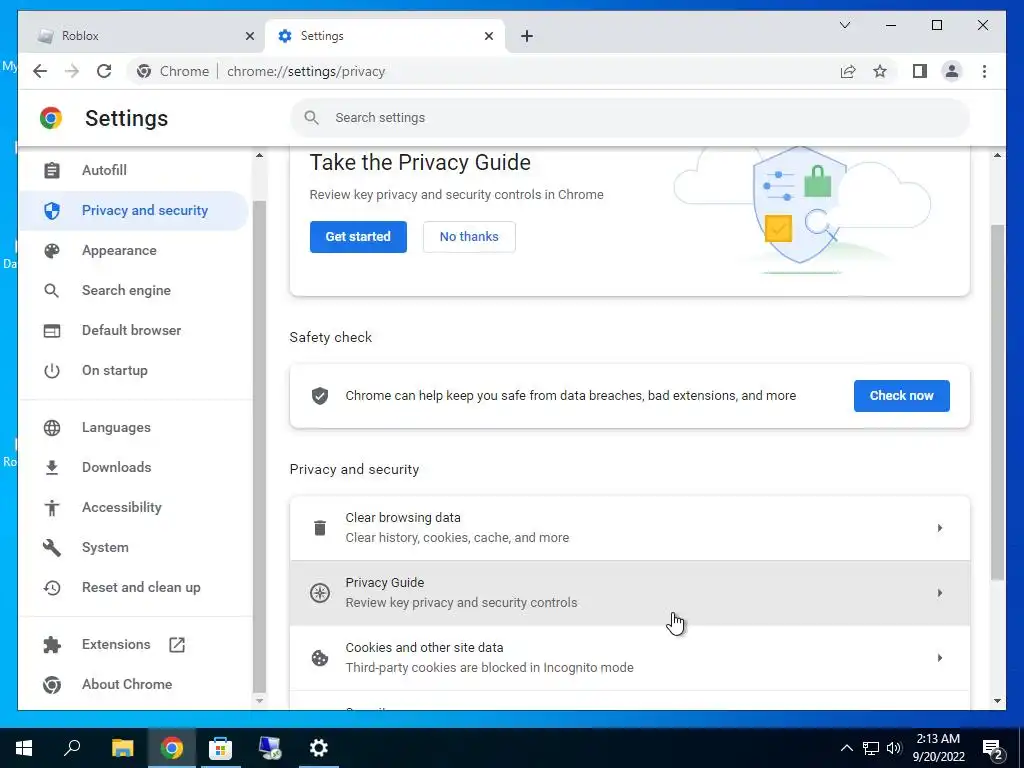Image resolution: width=1024 pixels, height=768 pixels.
Task: Click the Default browser window icon
Action: pyautogui.click(x=52, y=330)
